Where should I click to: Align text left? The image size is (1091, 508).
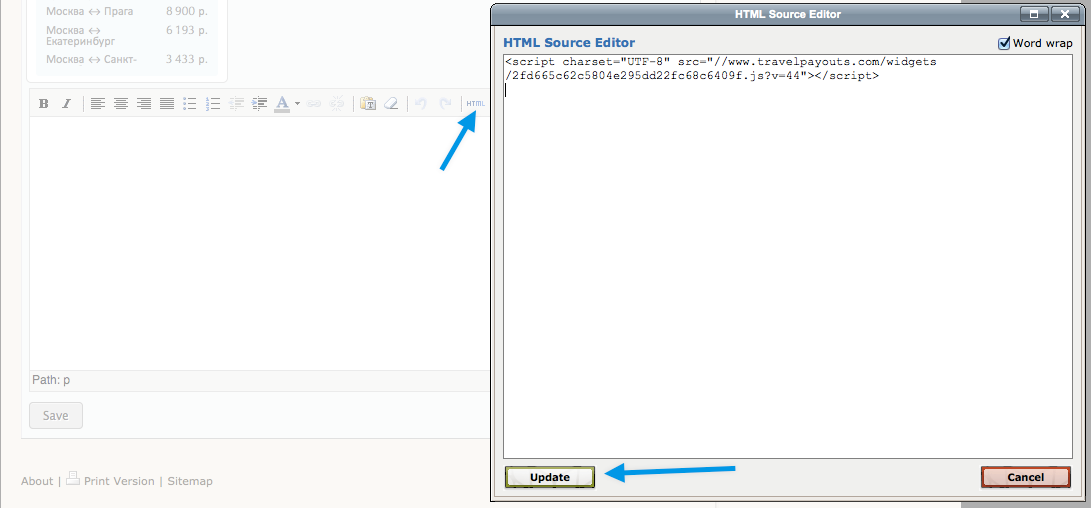(x=97, y=104)
